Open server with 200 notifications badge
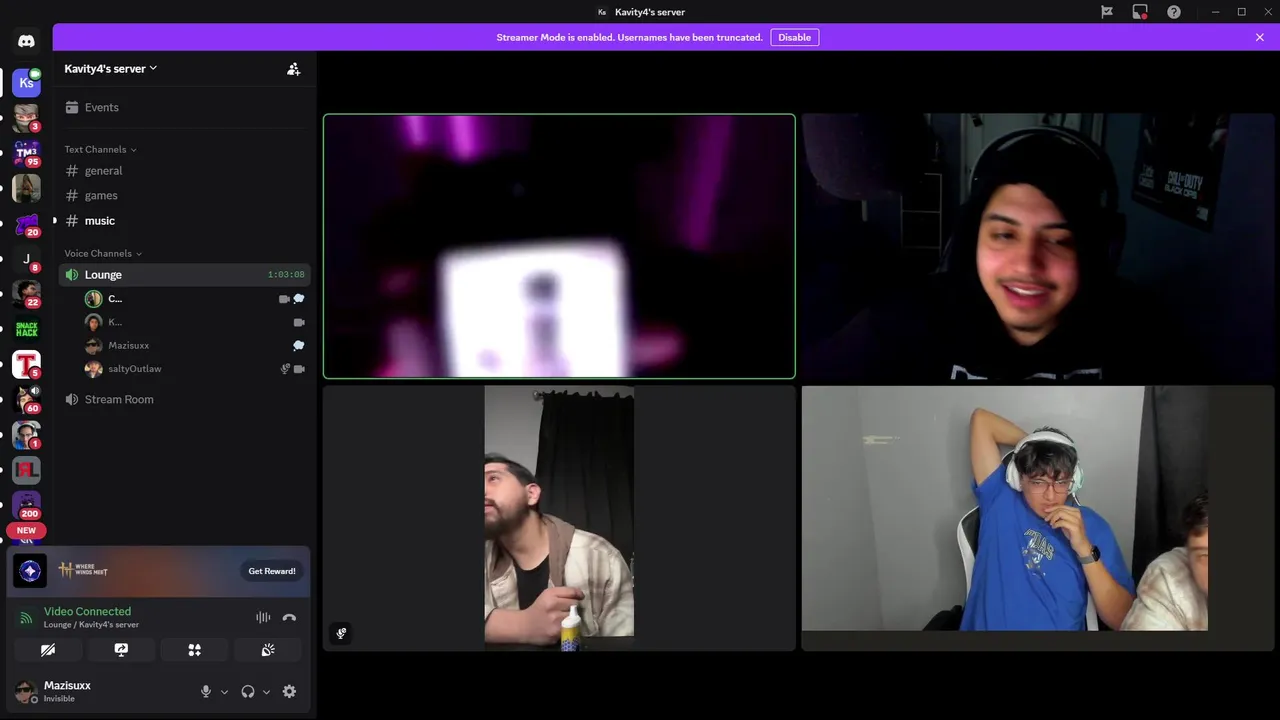This screenshot has width=1280, height=720. 26,505
